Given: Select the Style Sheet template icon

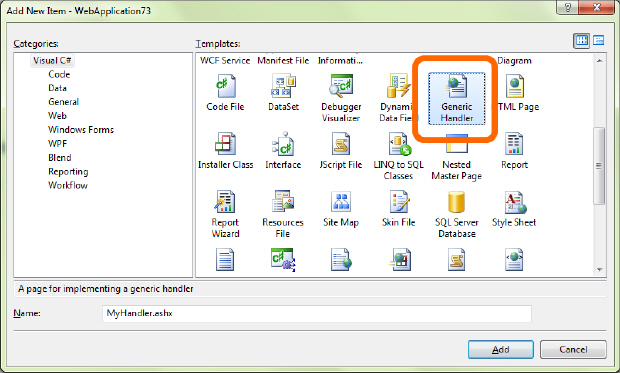Looking at the screenshot, I should [514, 202].
